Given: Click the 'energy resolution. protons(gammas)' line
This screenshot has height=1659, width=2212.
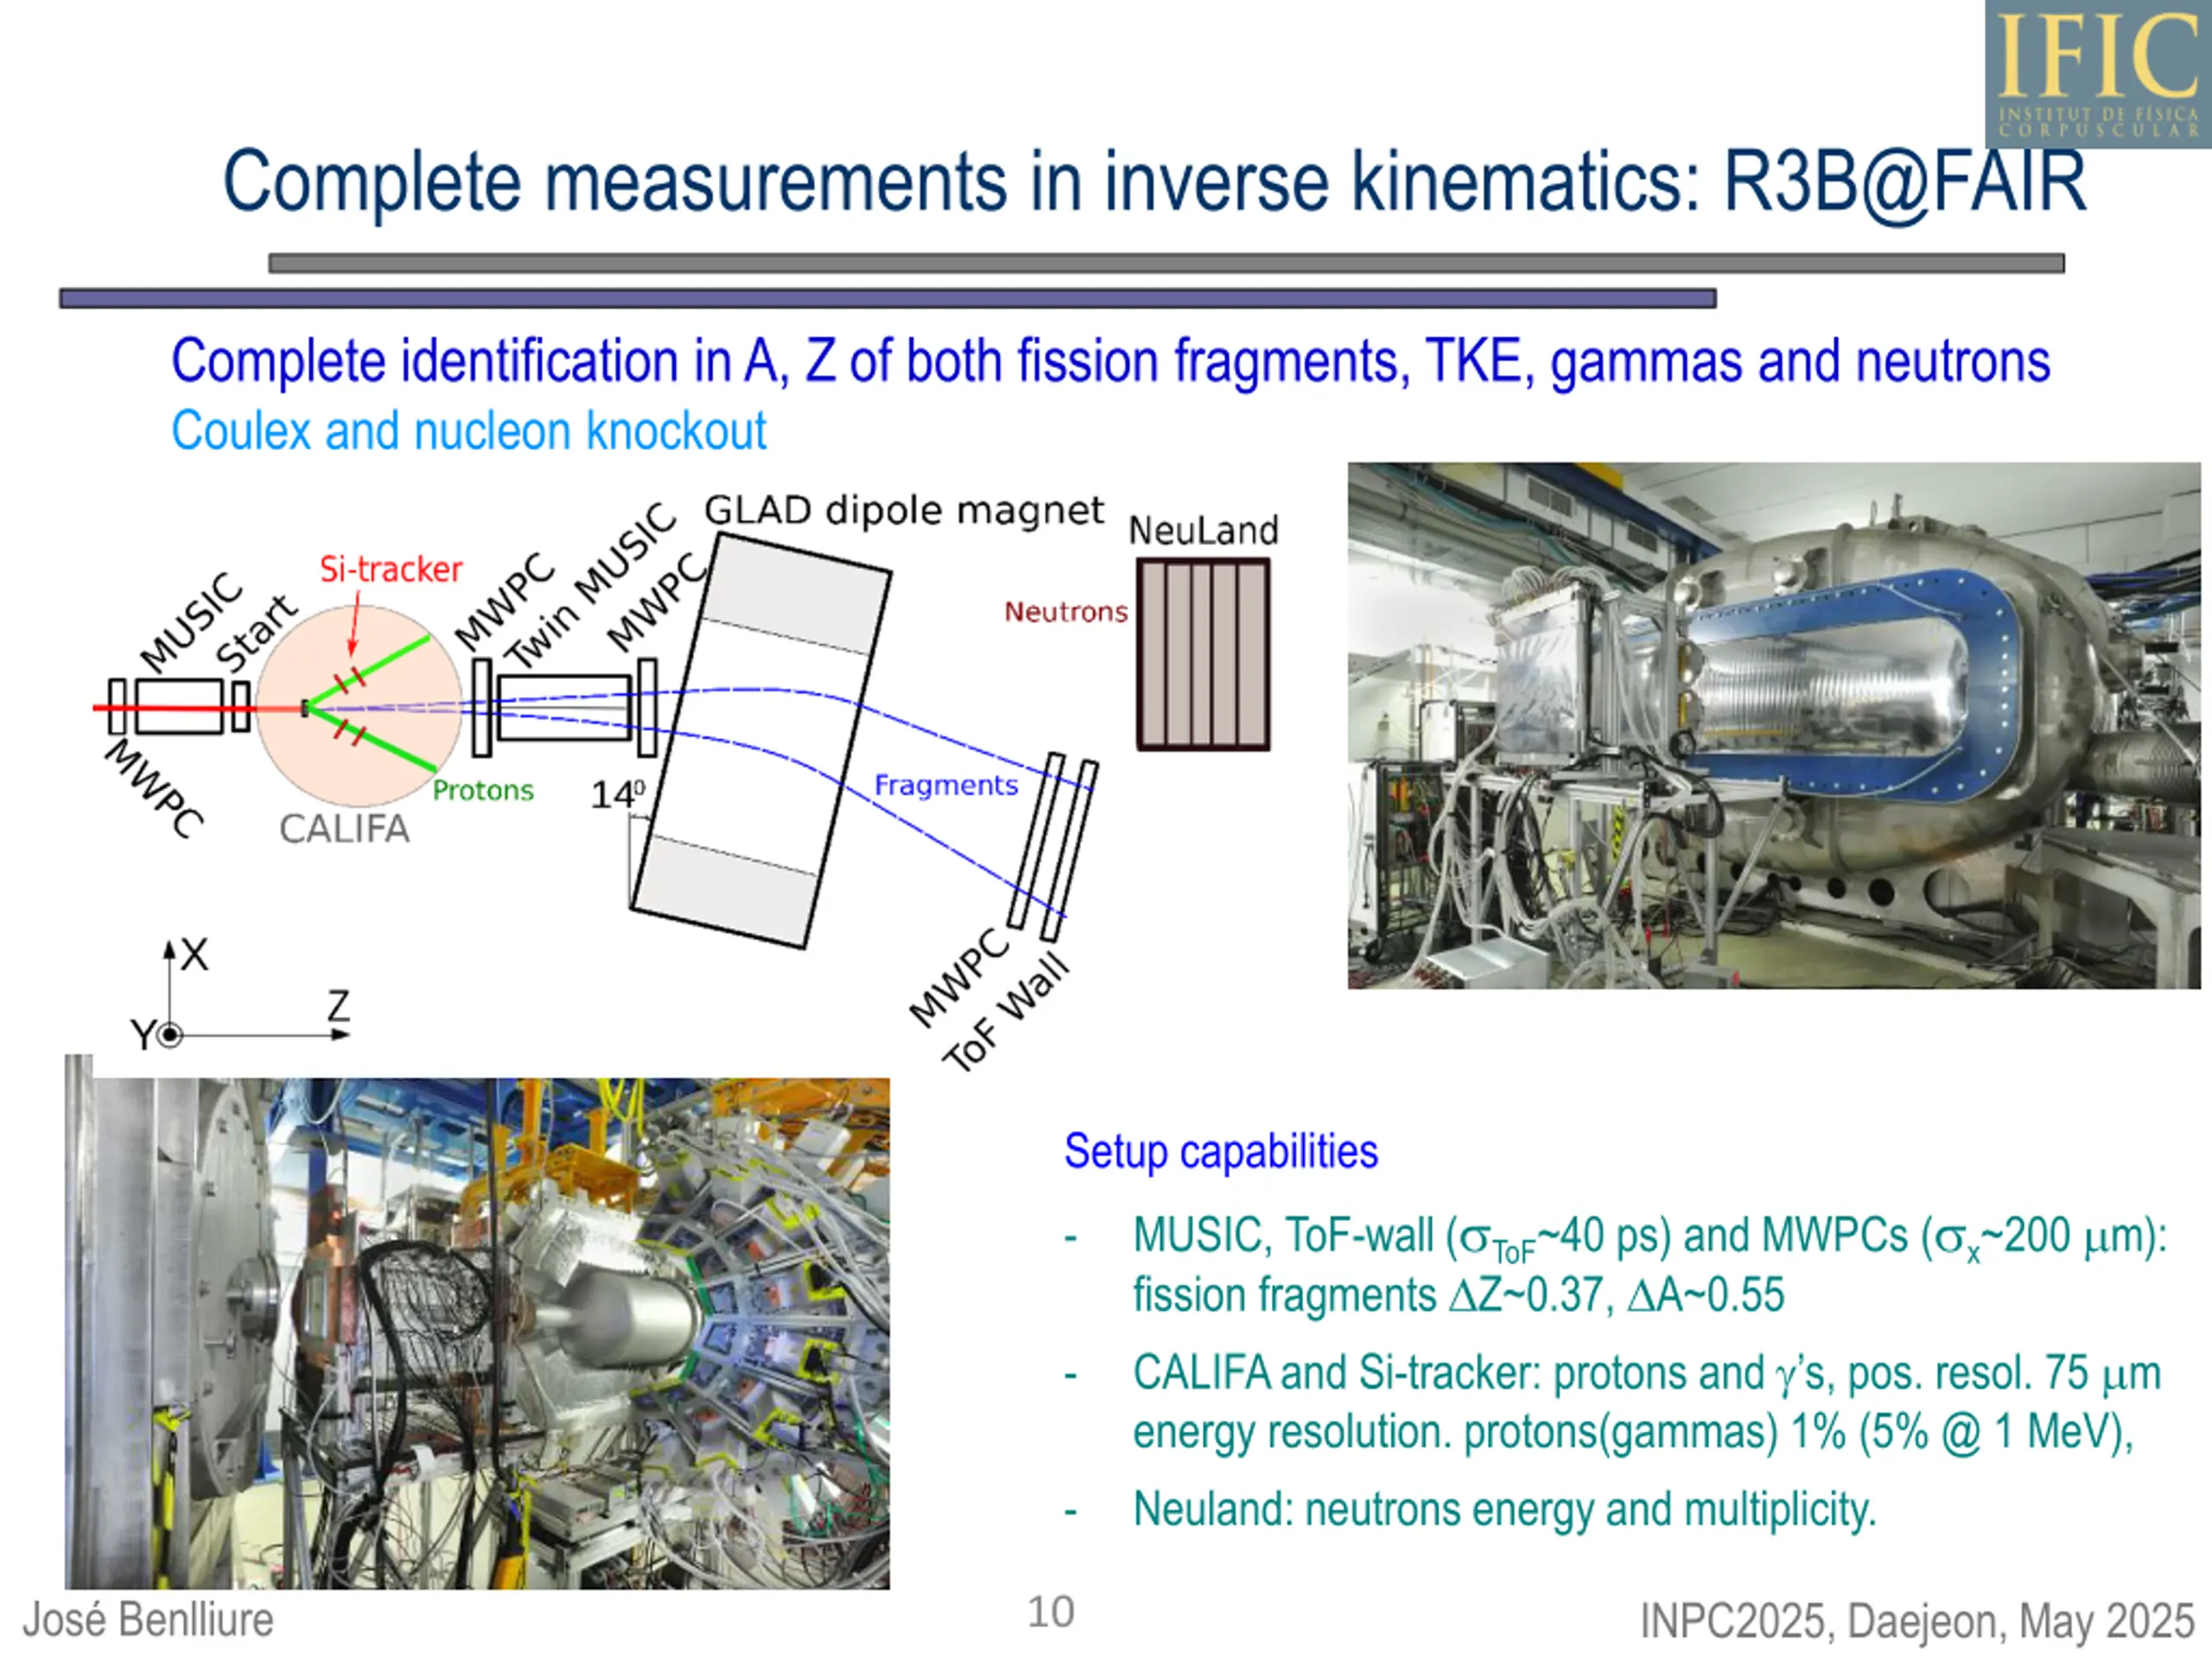Looking at the screenshot, I should click(x=1633, y=1432).
